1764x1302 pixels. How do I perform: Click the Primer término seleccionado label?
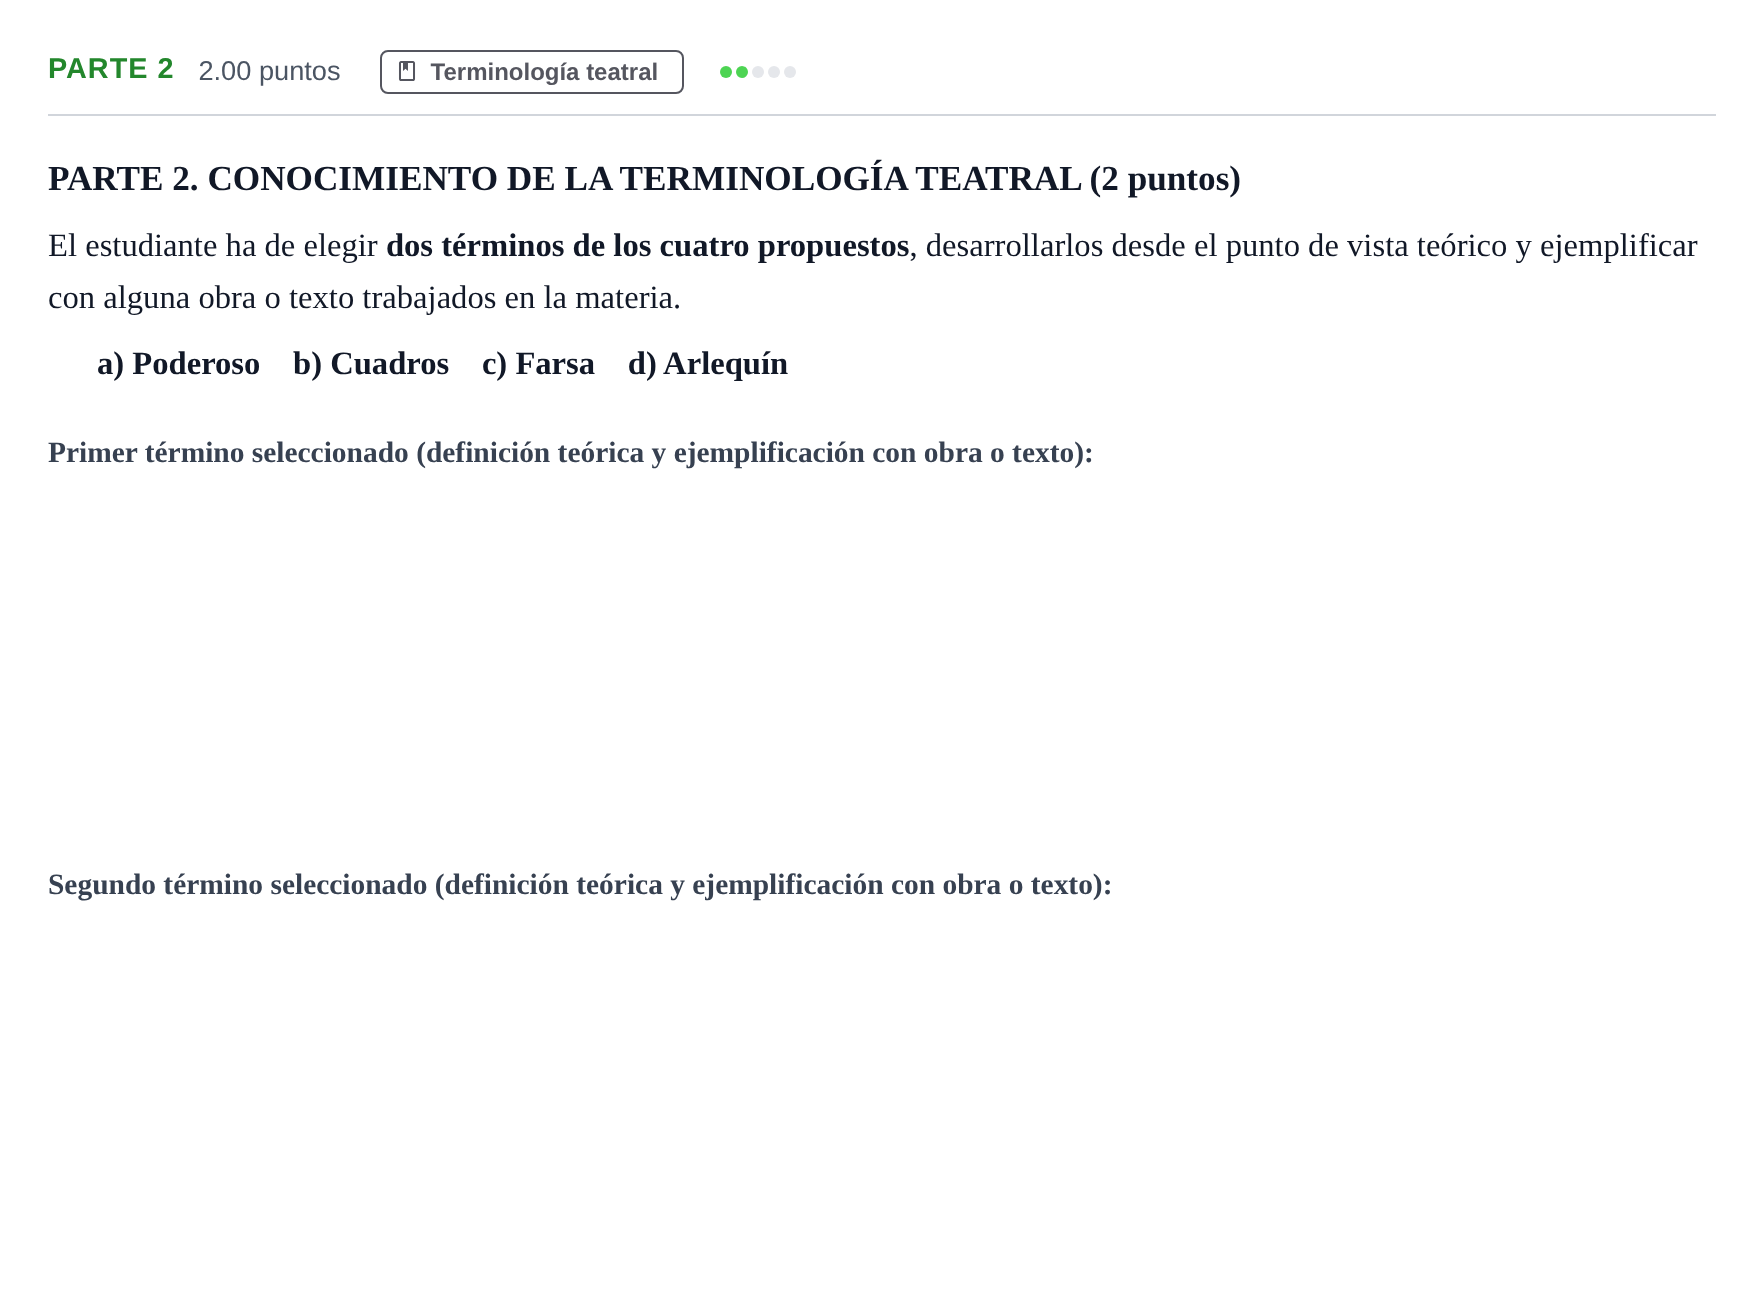click(x=570, y=453)
